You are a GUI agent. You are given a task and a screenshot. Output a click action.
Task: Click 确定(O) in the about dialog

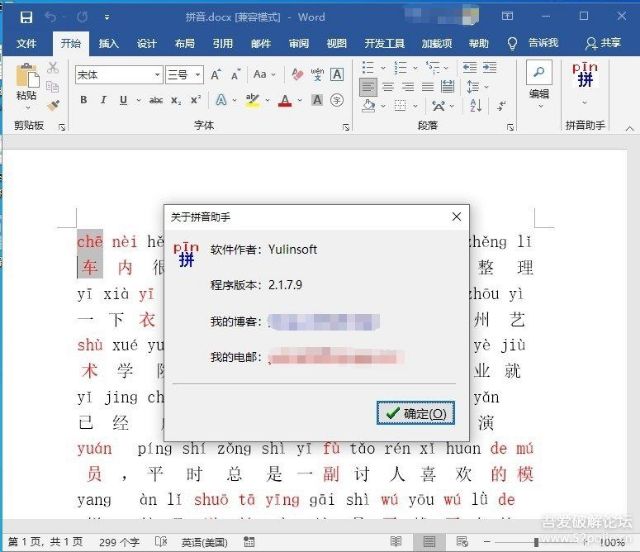pyautogui.click(x=416, y=413)
